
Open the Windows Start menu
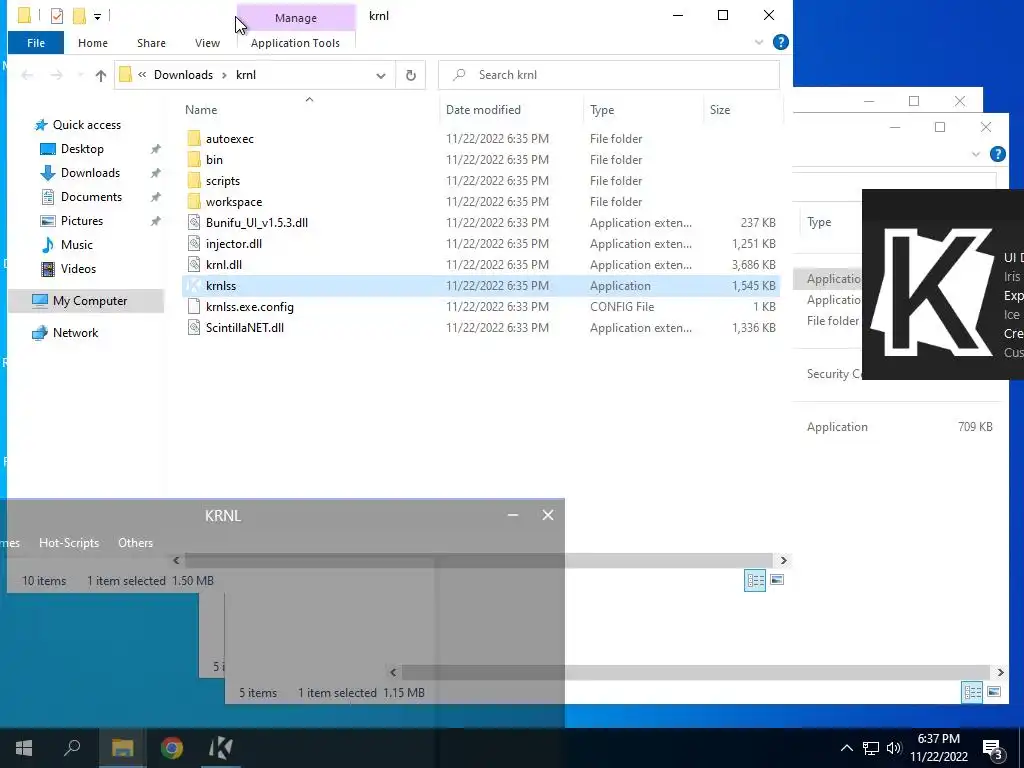click(24, 748)
